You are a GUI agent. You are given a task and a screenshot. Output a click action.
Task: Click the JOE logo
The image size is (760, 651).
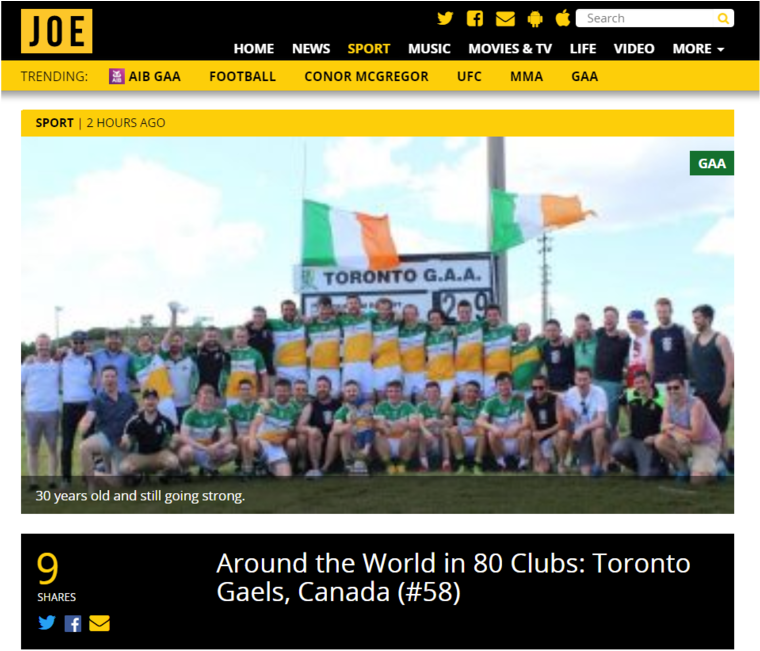click(x=57, y=31)
